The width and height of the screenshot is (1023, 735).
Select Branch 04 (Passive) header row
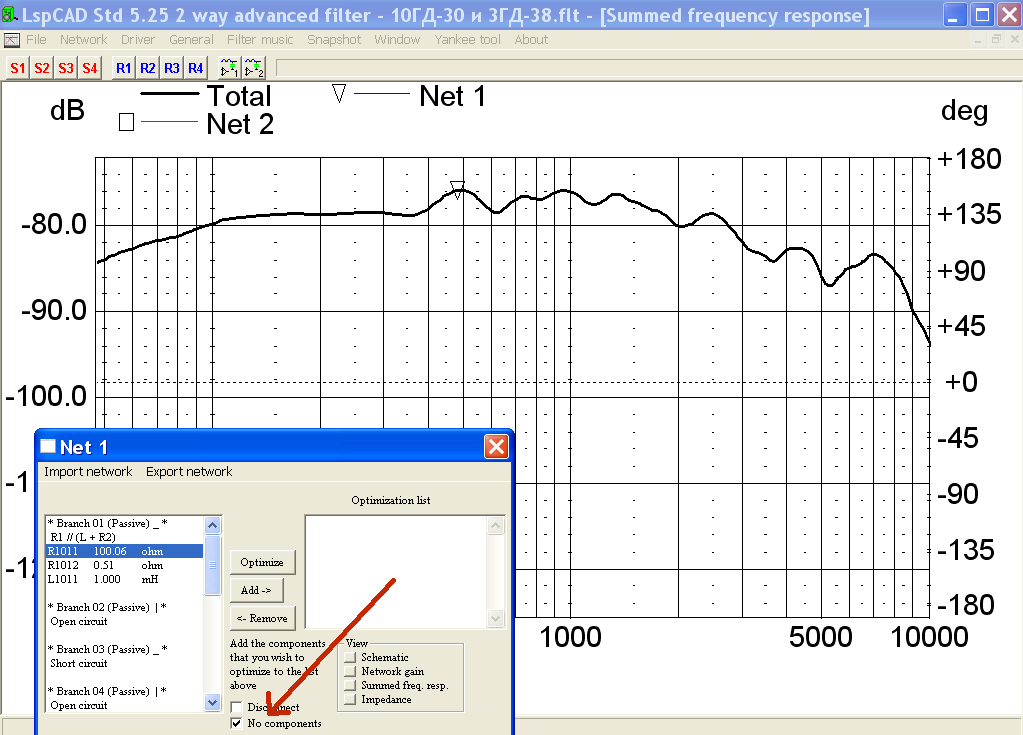click(125, 691)
